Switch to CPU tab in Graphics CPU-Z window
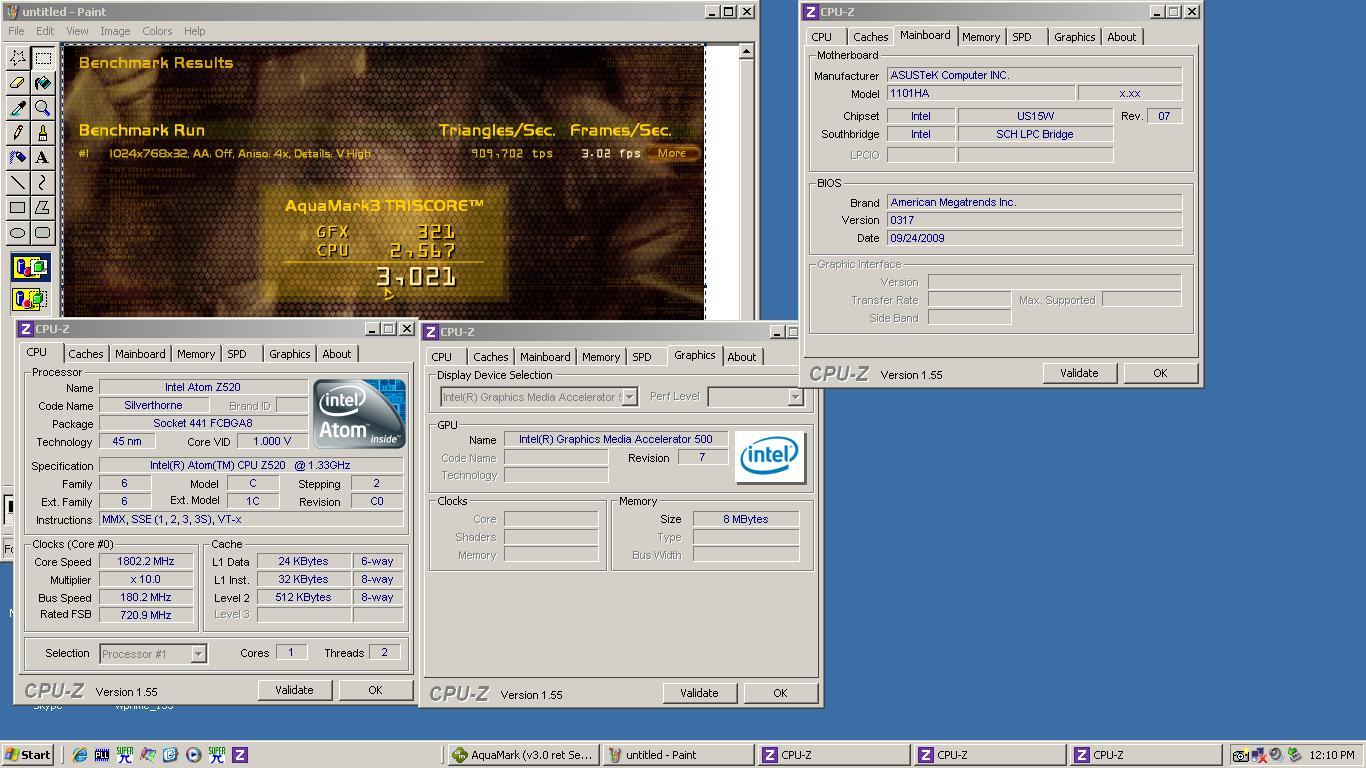Image resolution: width=1366 pixels, height=768 pixels. pos(441,357)
